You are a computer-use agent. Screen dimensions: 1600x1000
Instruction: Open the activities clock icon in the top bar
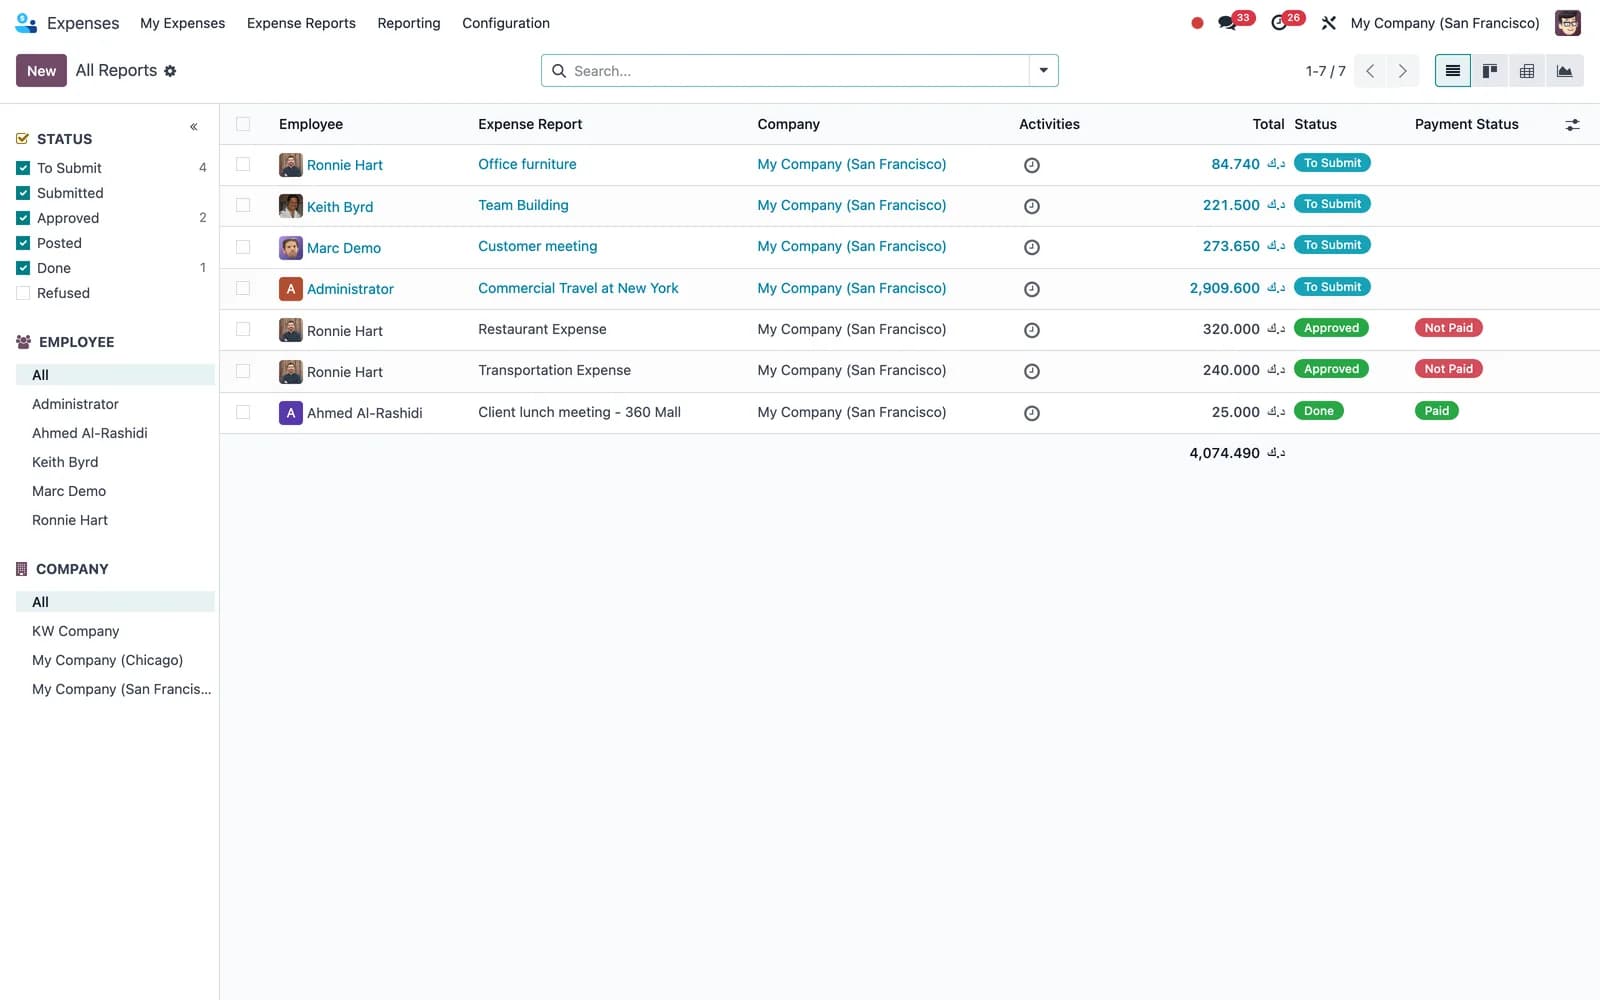[1279, 23]
